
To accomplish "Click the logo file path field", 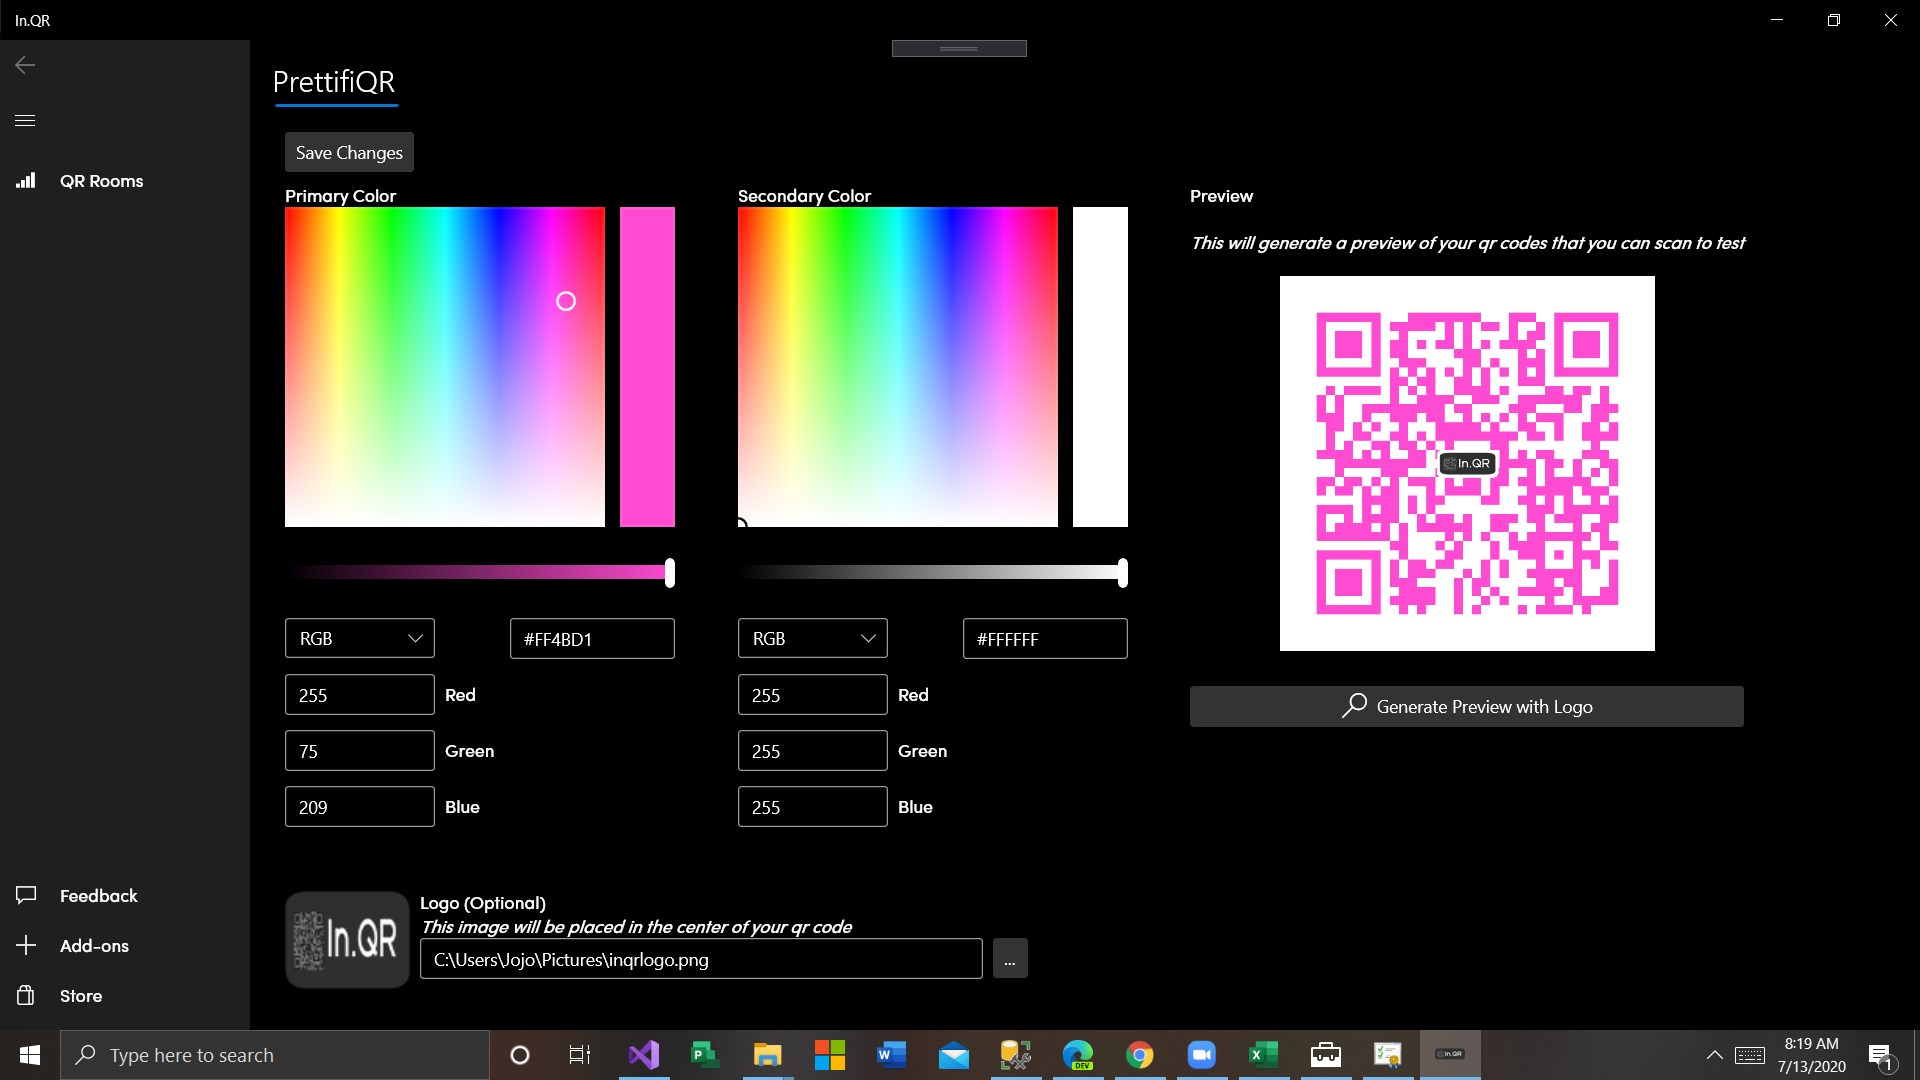I will point(701,959).
